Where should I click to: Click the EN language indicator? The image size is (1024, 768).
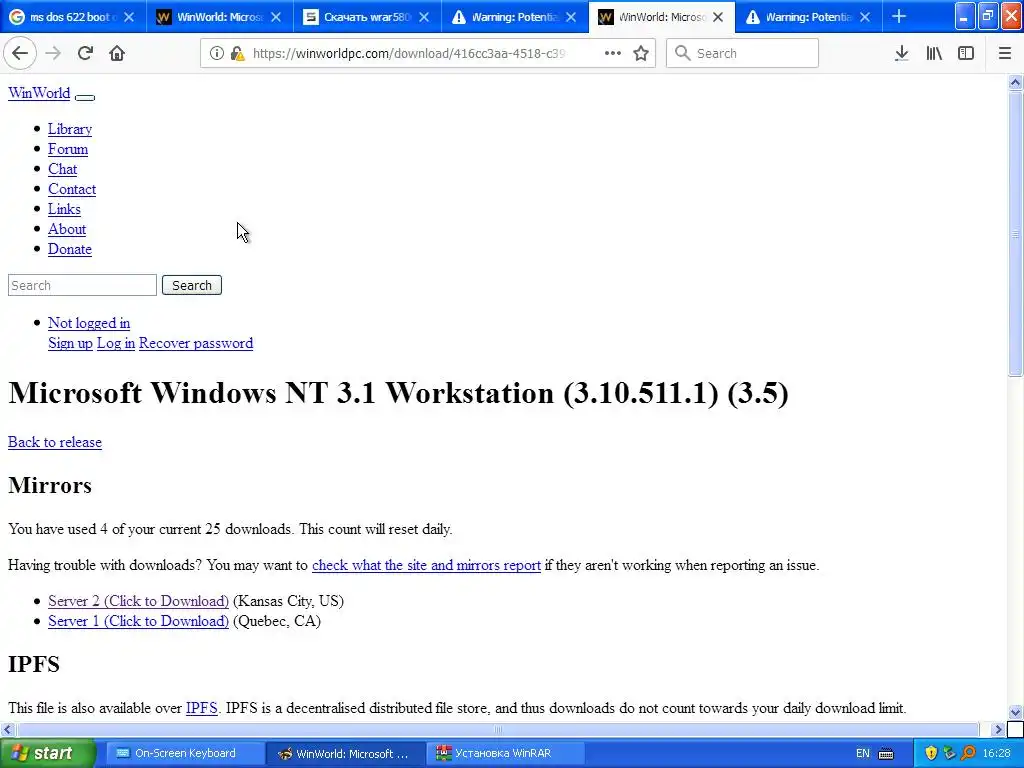(x=863, y=754)
